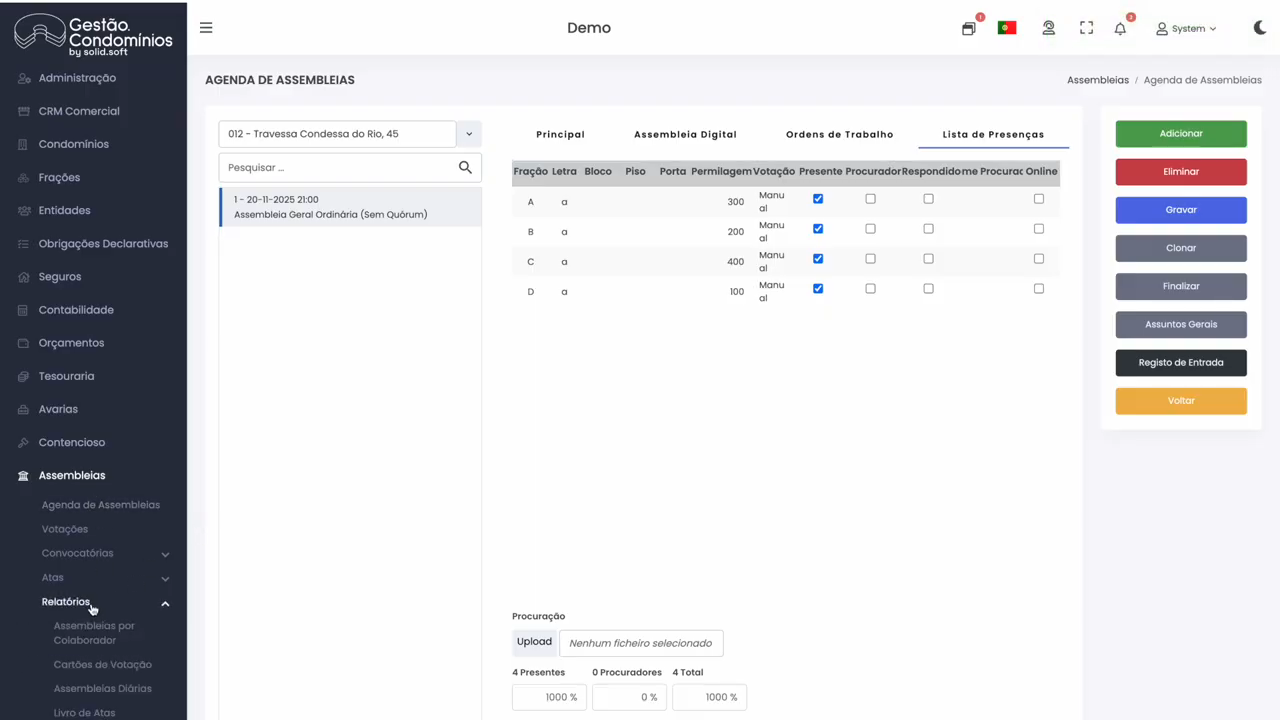Switch to the Assembleia Digital tab
This screenshot has height=720, width=1280.
pyautogui.click(x=685, y=134)
